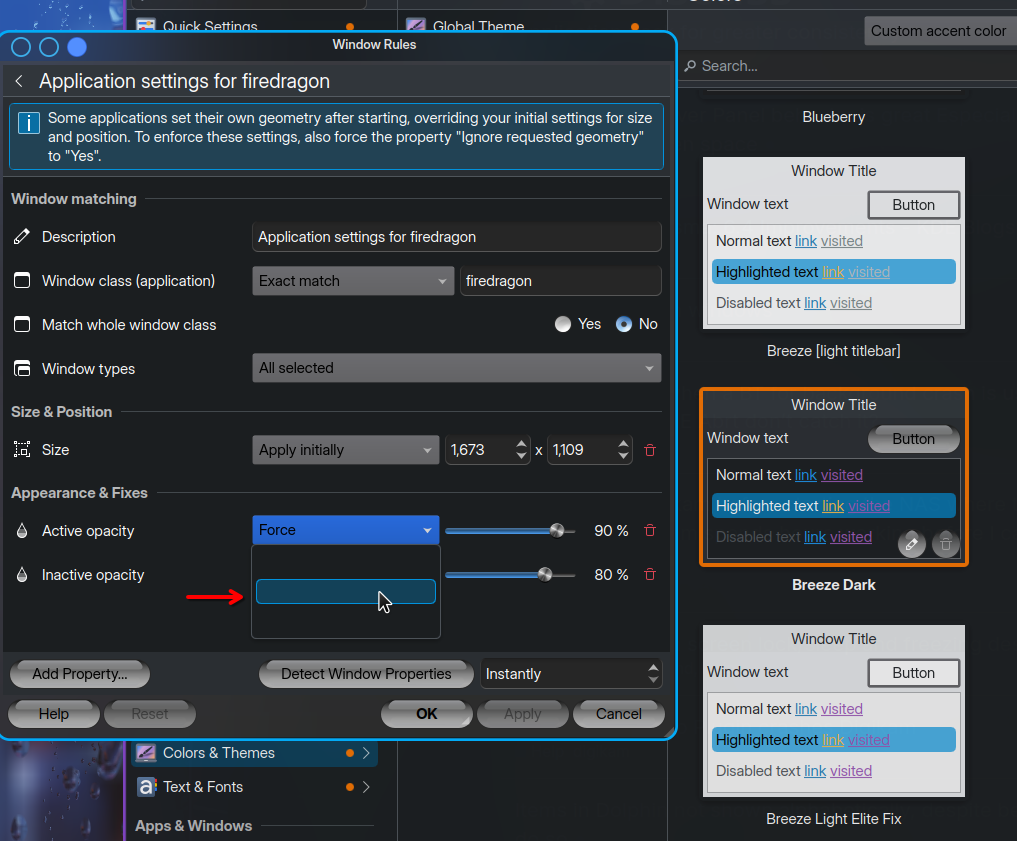Click the trash icon for Inactive opacity
1017x841 pixels.
(650, 574)
